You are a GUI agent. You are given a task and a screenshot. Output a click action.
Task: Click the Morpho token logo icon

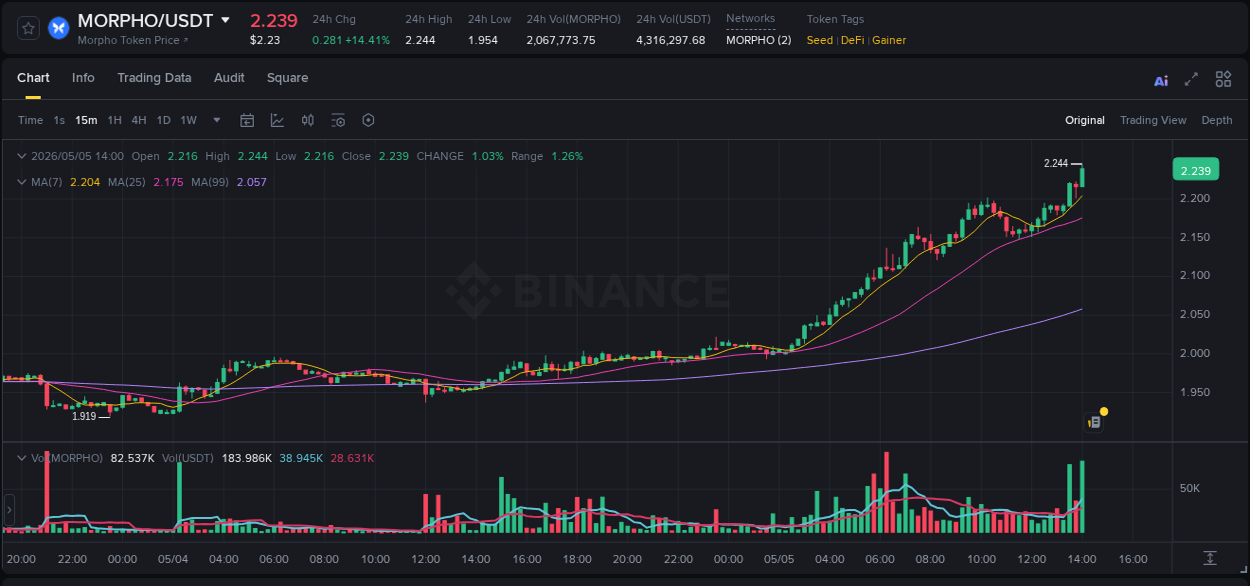coord(58,28)
